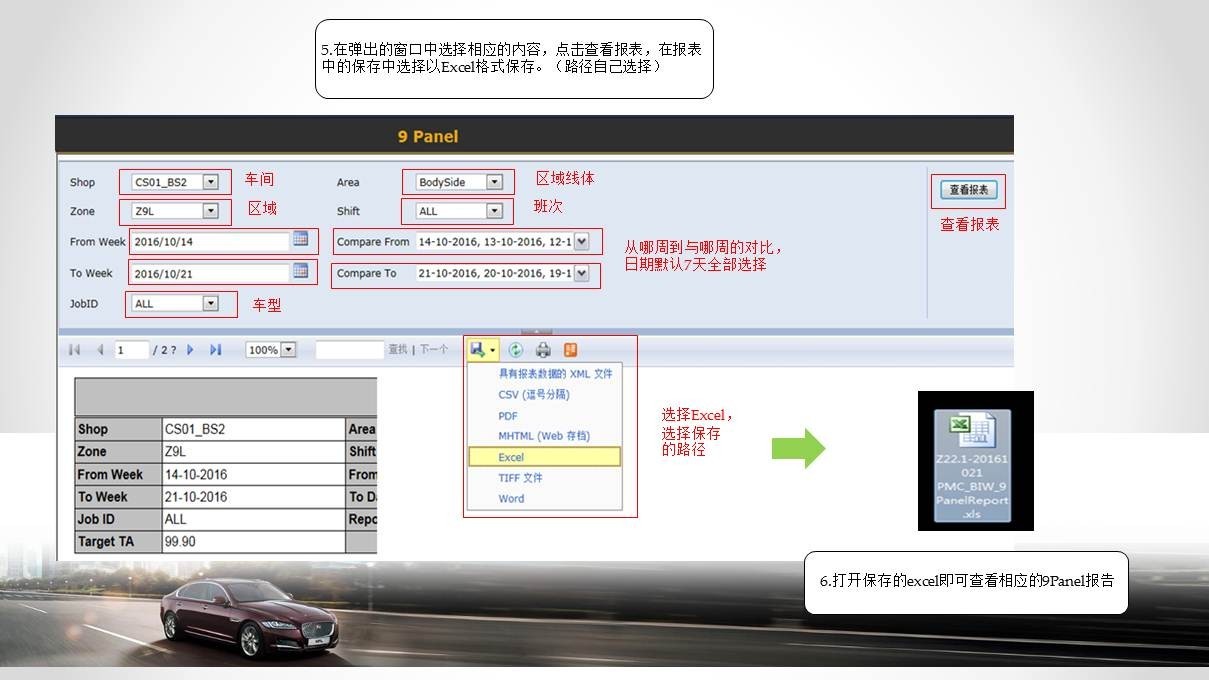Click the 查看报表 view report button

(968, 190)
